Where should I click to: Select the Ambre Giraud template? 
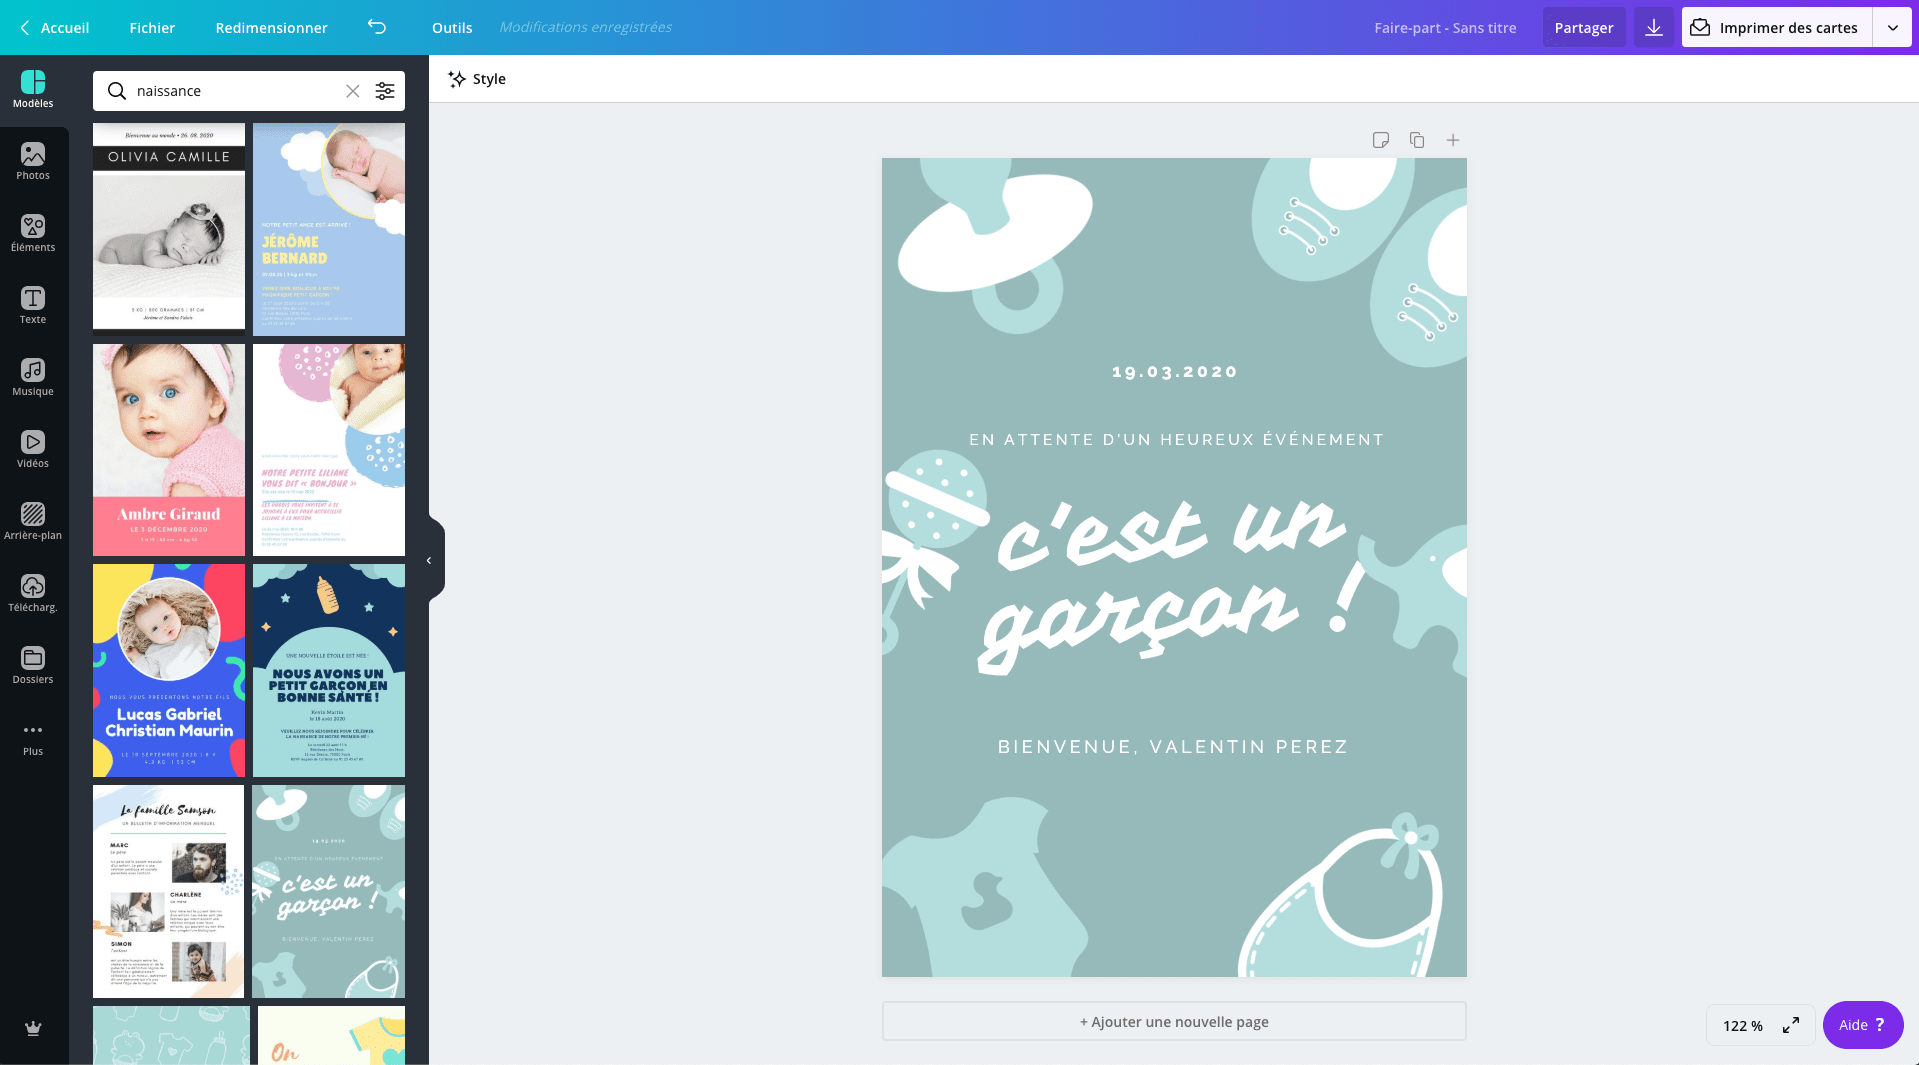pos(169,450)
